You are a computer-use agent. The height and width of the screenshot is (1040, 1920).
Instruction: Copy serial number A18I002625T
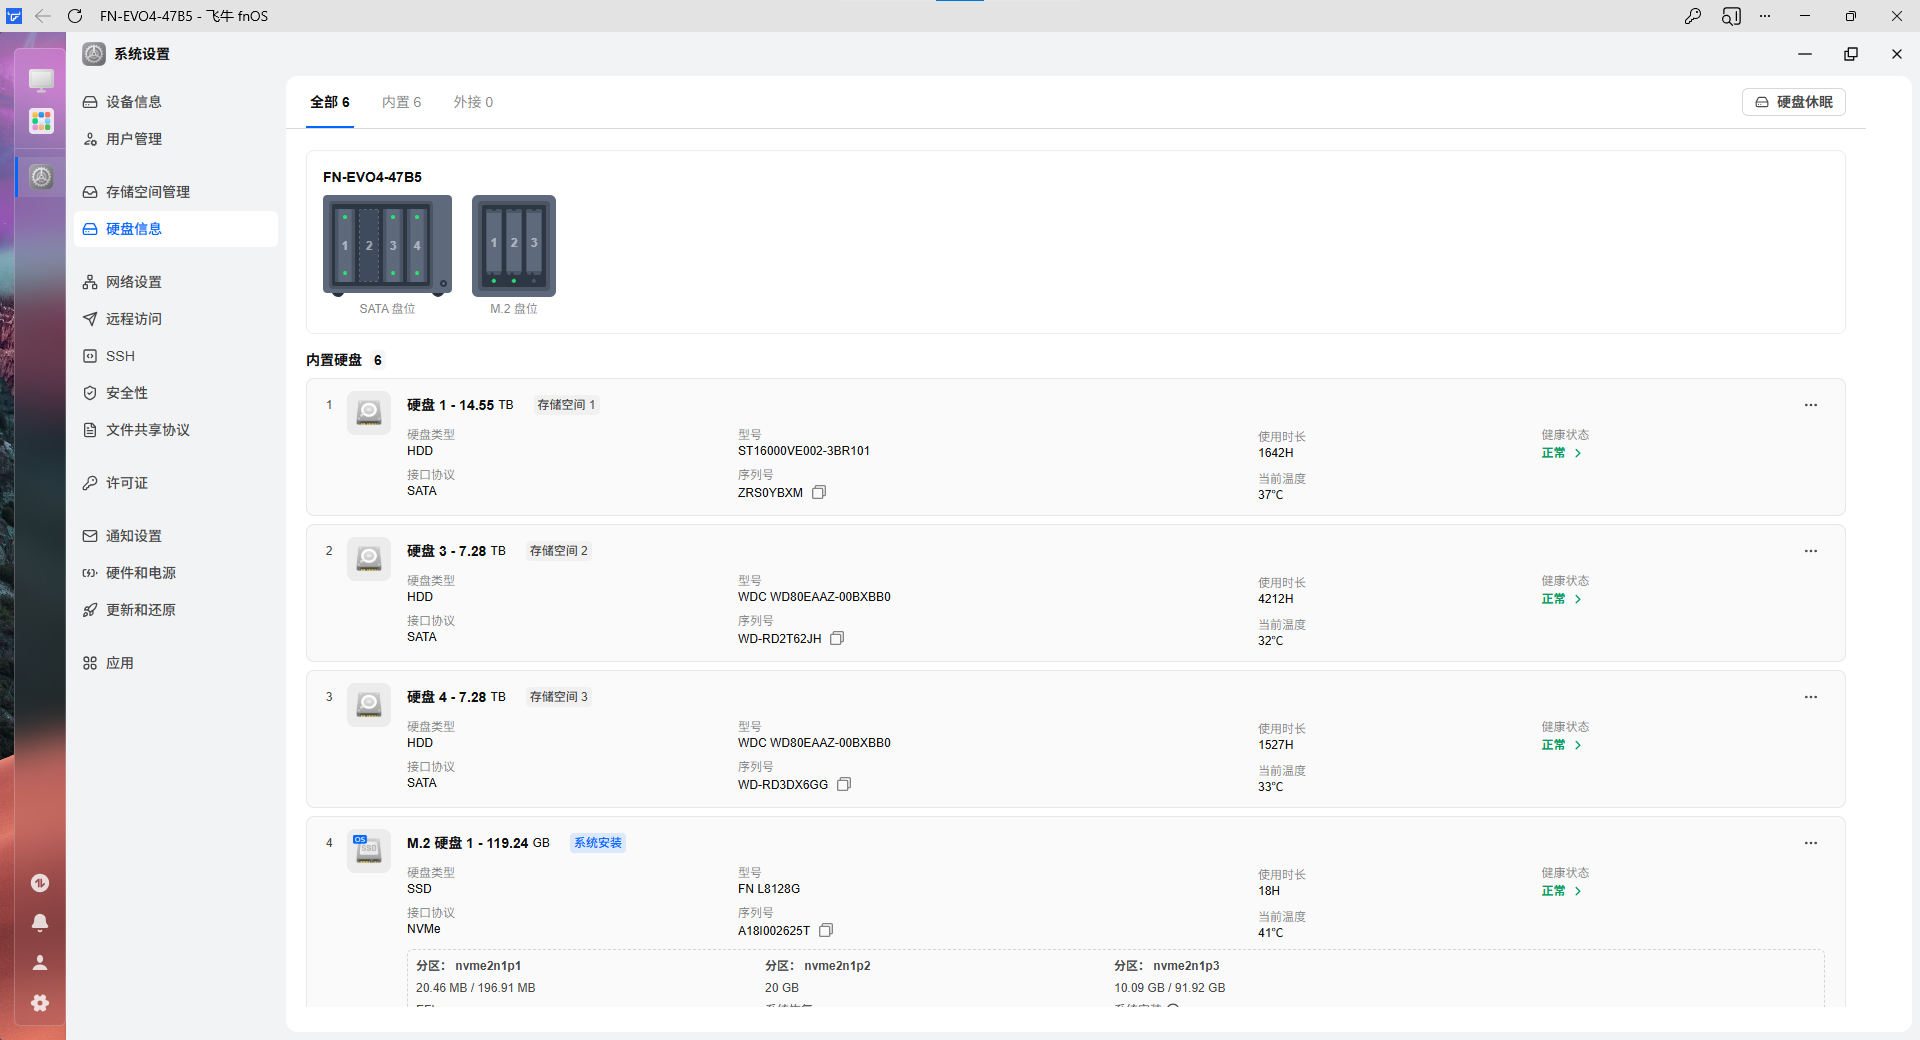coord(826,930)
